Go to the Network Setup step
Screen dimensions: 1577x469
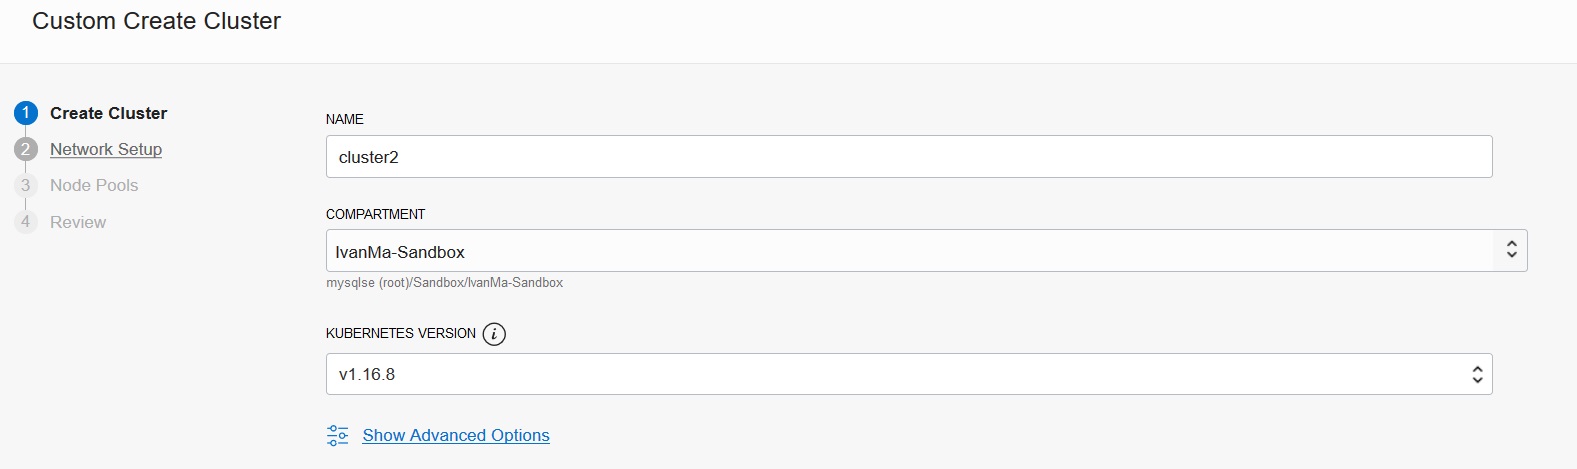click(x=106, y=149)
